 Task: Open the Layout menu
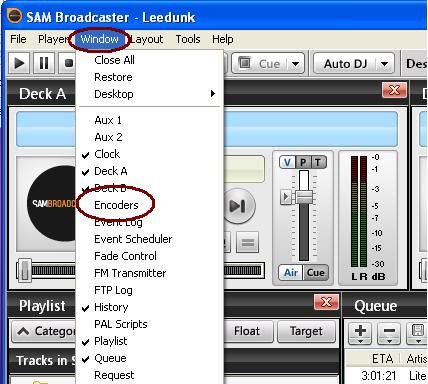coord(147,39)
